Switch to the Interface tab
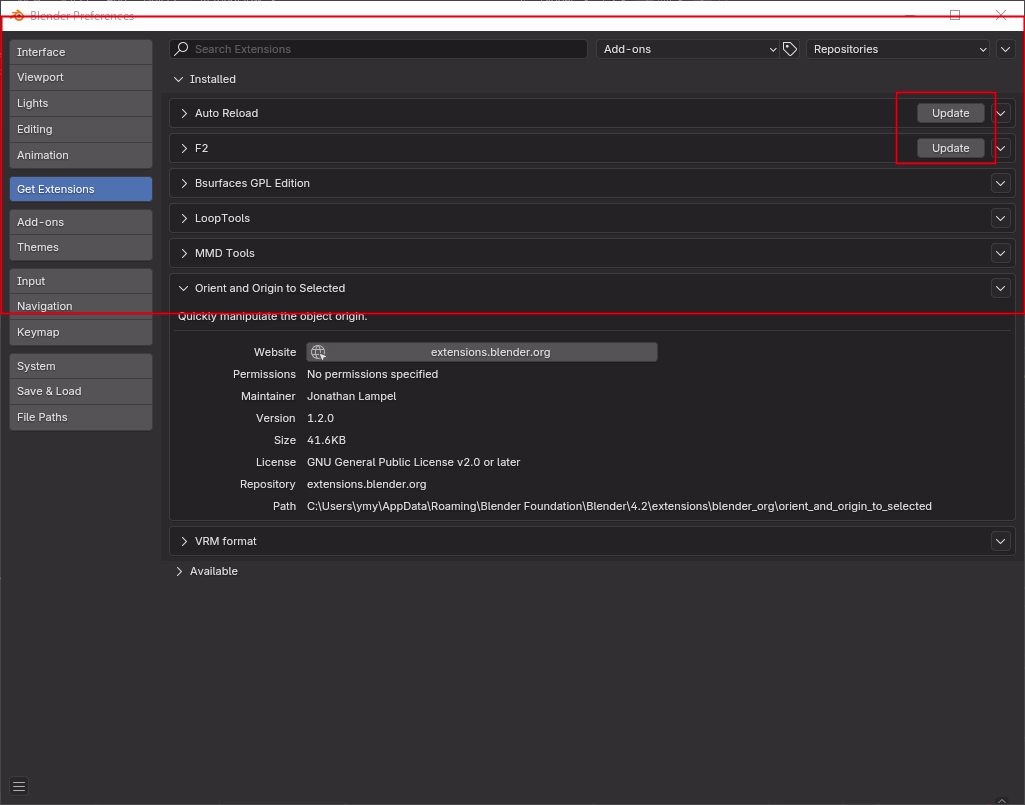This screenshot has height=805, width=1025. click(81, 52)
